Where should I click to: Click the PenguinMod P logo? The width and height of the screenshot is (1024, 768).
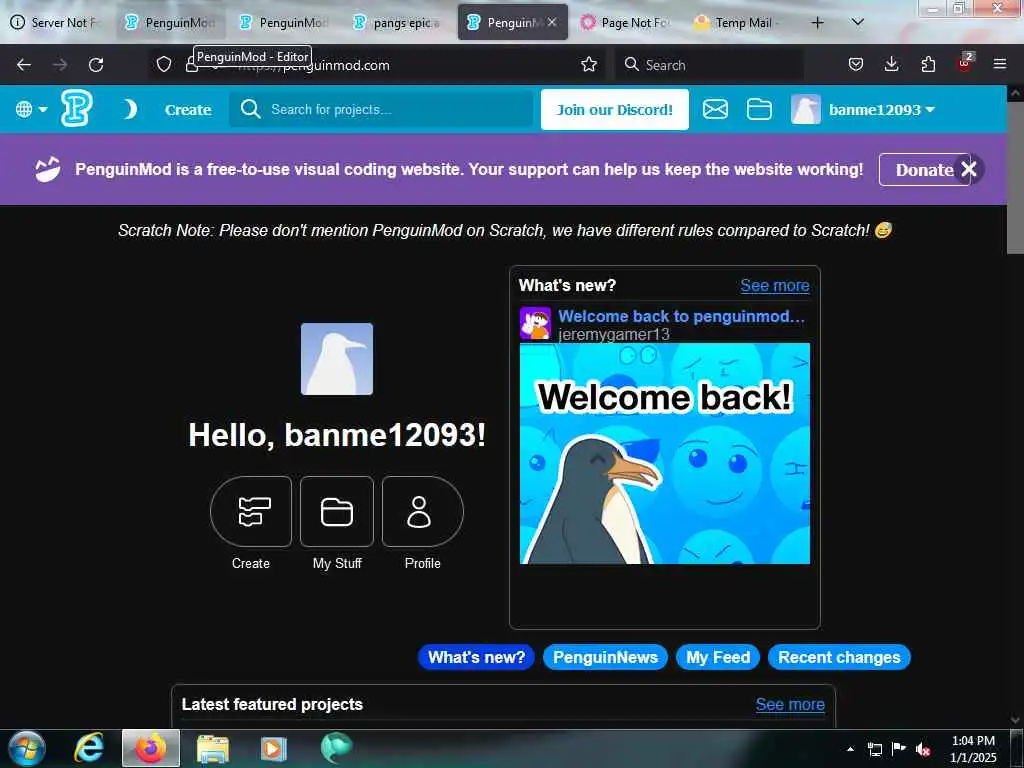76,108
